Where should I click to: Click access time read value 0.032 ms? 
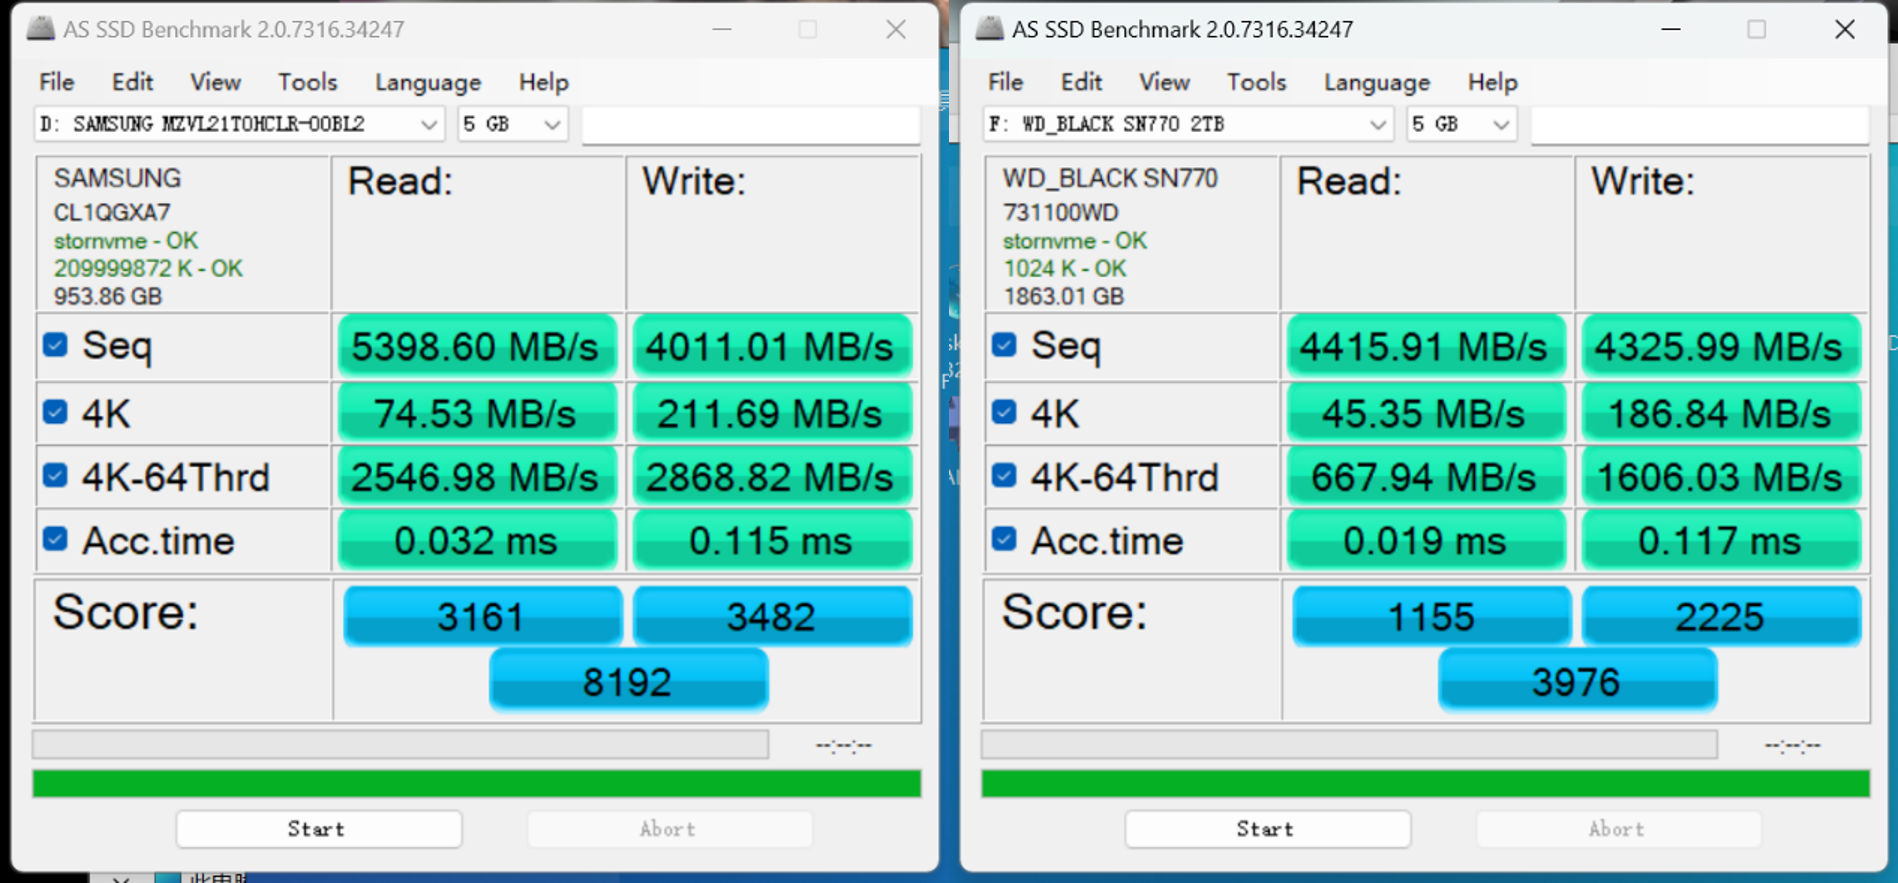pos(476,541)
